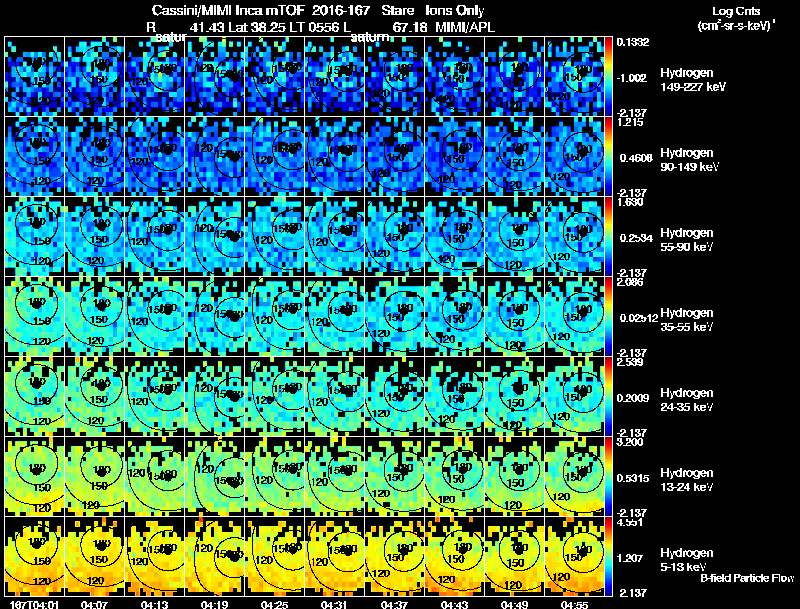
Task: Click the '1.207' color scale value
Action: tap(631, 559)
